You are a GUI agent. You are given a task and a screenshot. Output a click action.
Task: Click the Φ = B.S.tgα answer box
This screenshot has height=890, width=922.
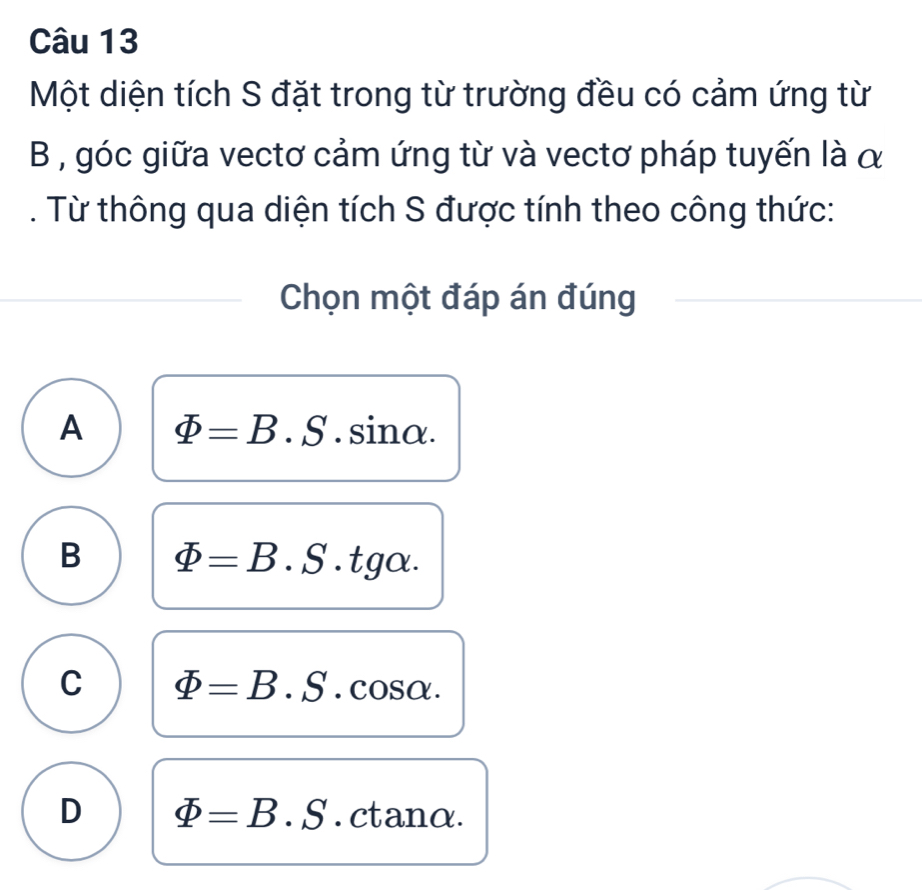[x=297, y=557]
